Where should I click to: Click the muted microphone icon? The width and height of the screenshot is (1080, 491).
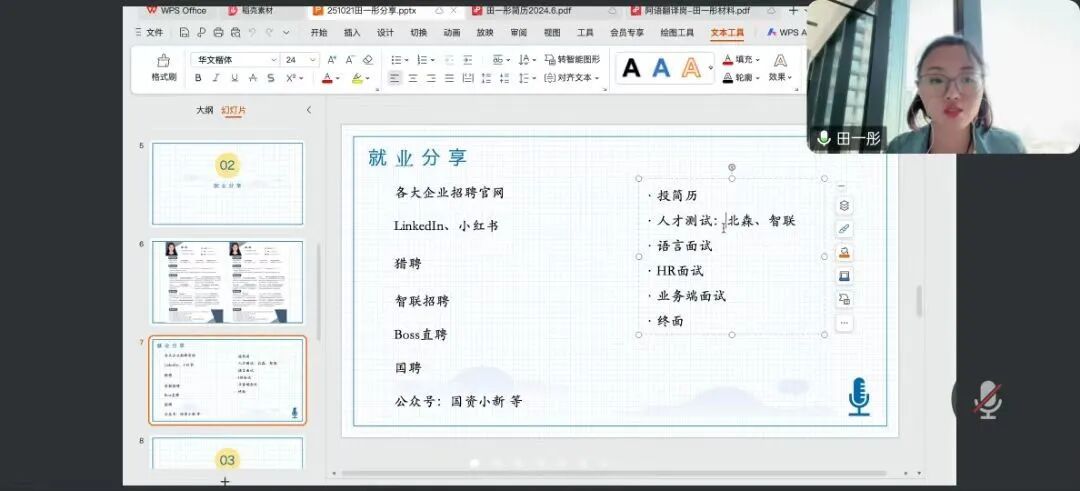click(987, 399)
